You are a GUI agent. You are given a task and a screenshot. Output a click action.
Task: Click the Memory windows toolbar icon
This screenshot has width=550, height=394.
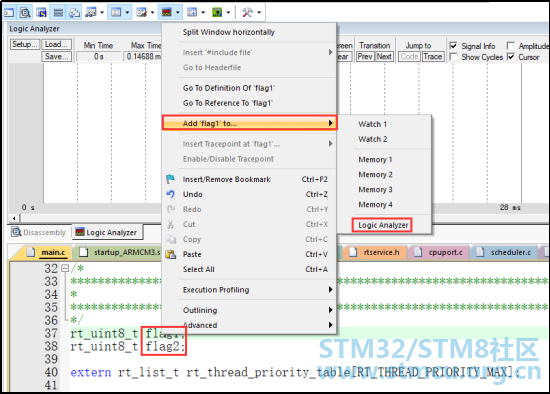(x=116, y=13)
